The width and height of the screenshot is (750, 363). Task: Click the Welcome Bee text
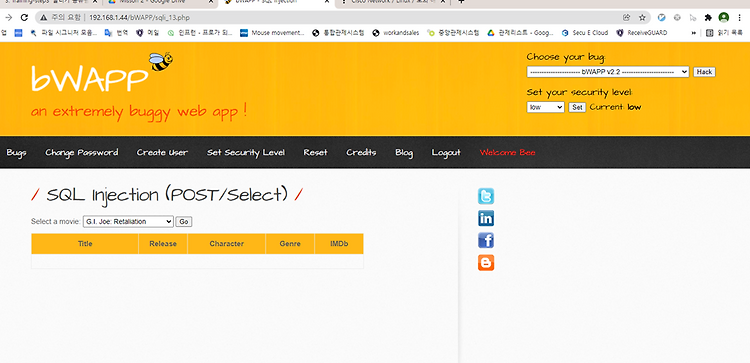coord(507,153)
